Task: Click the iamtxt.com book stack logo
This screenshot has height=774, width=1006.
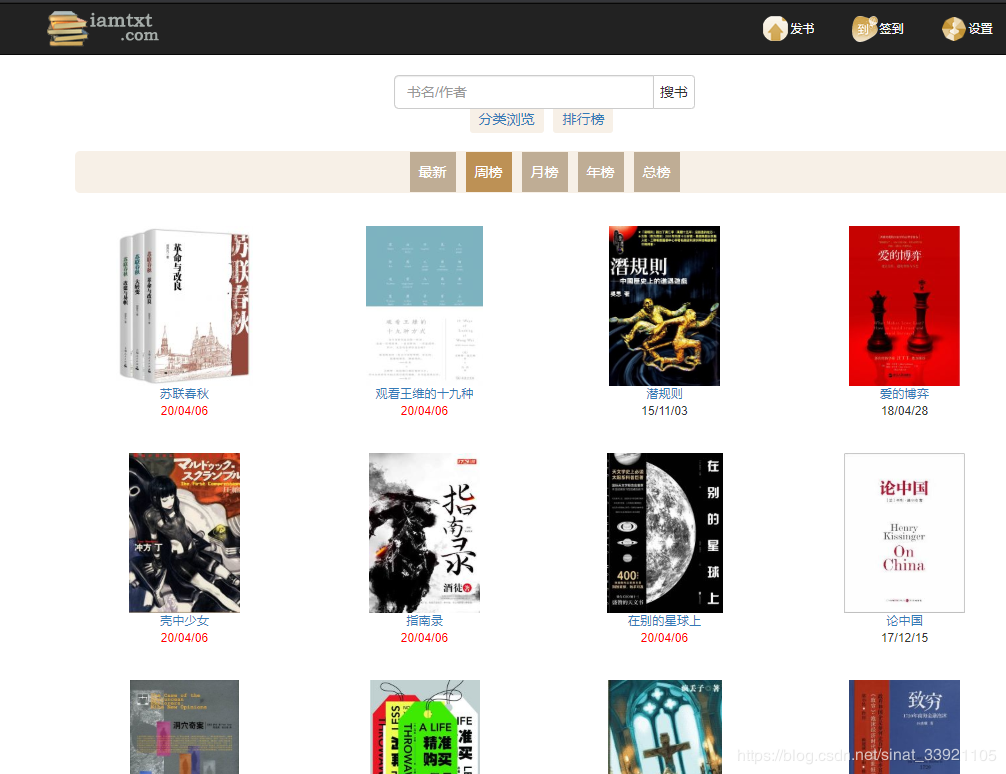Action: click(x=103, y=29)
